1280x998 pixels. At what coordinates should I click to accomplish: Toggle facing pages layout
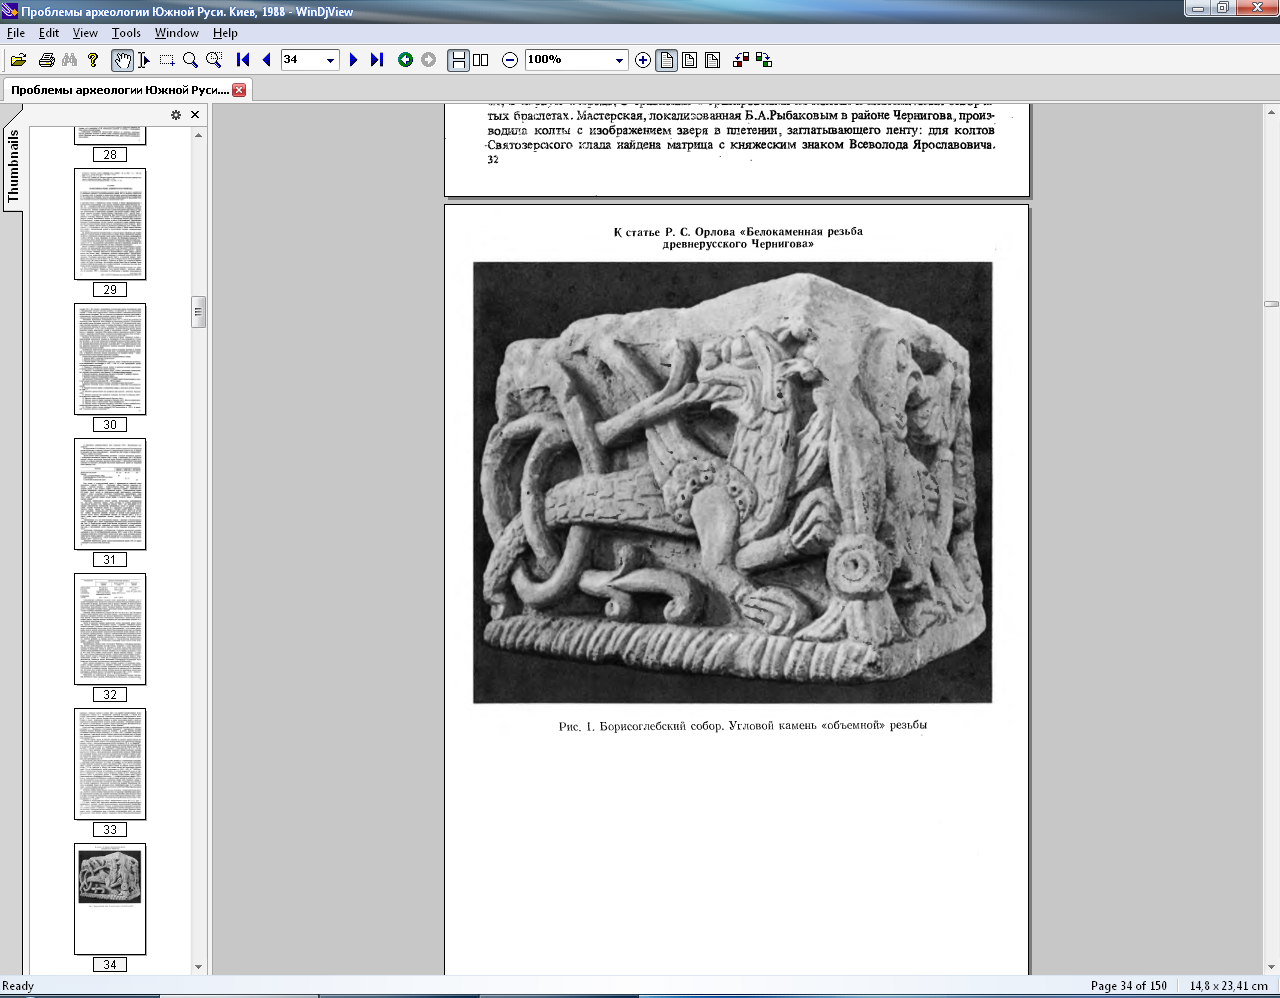coord(481,60)
